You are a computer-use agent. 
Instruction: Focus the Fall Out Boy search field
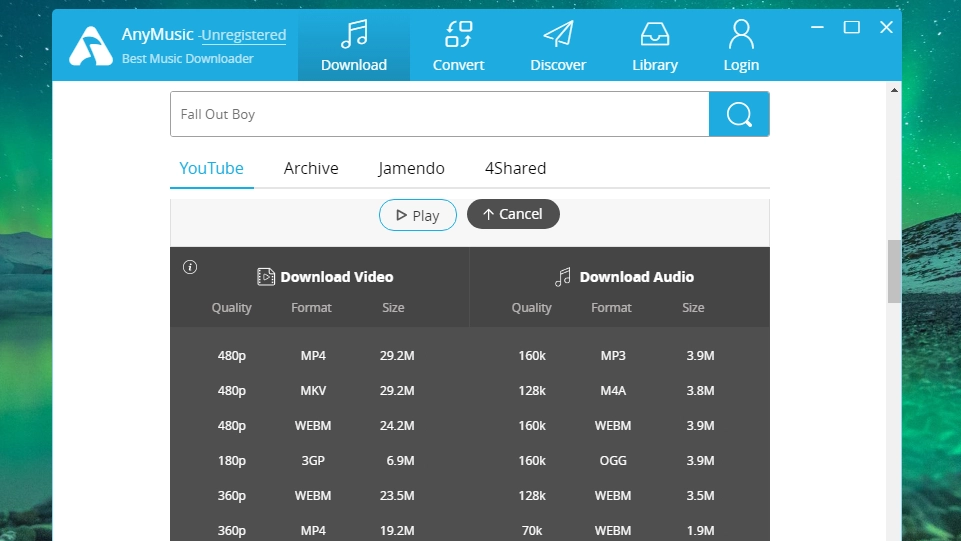coord(439,114)
